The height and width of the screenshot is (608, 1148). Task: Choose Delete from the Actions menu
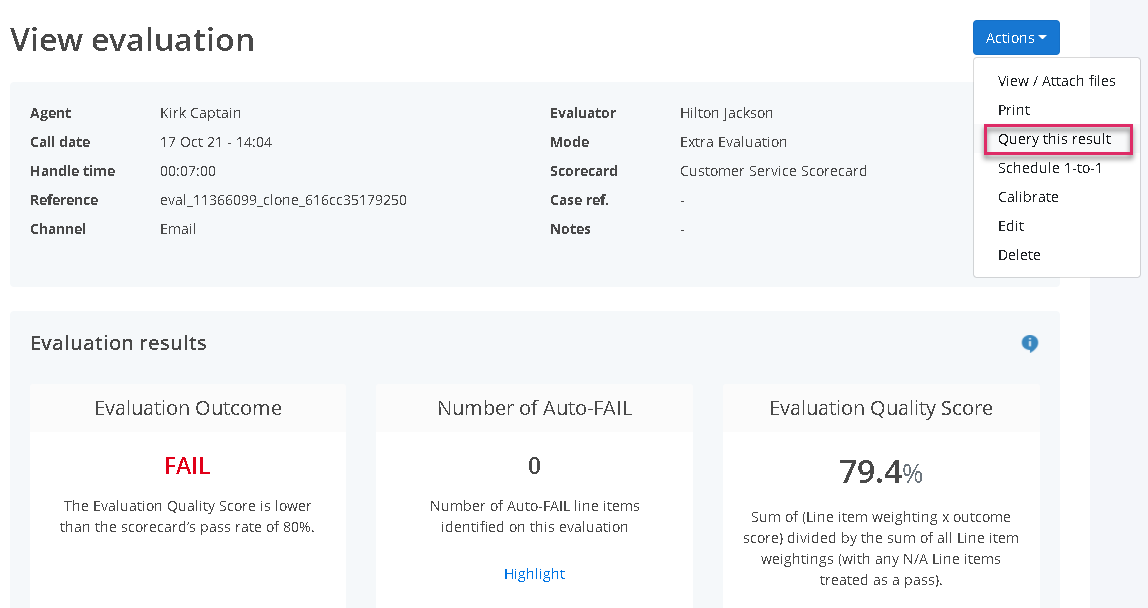[1019, 255]
